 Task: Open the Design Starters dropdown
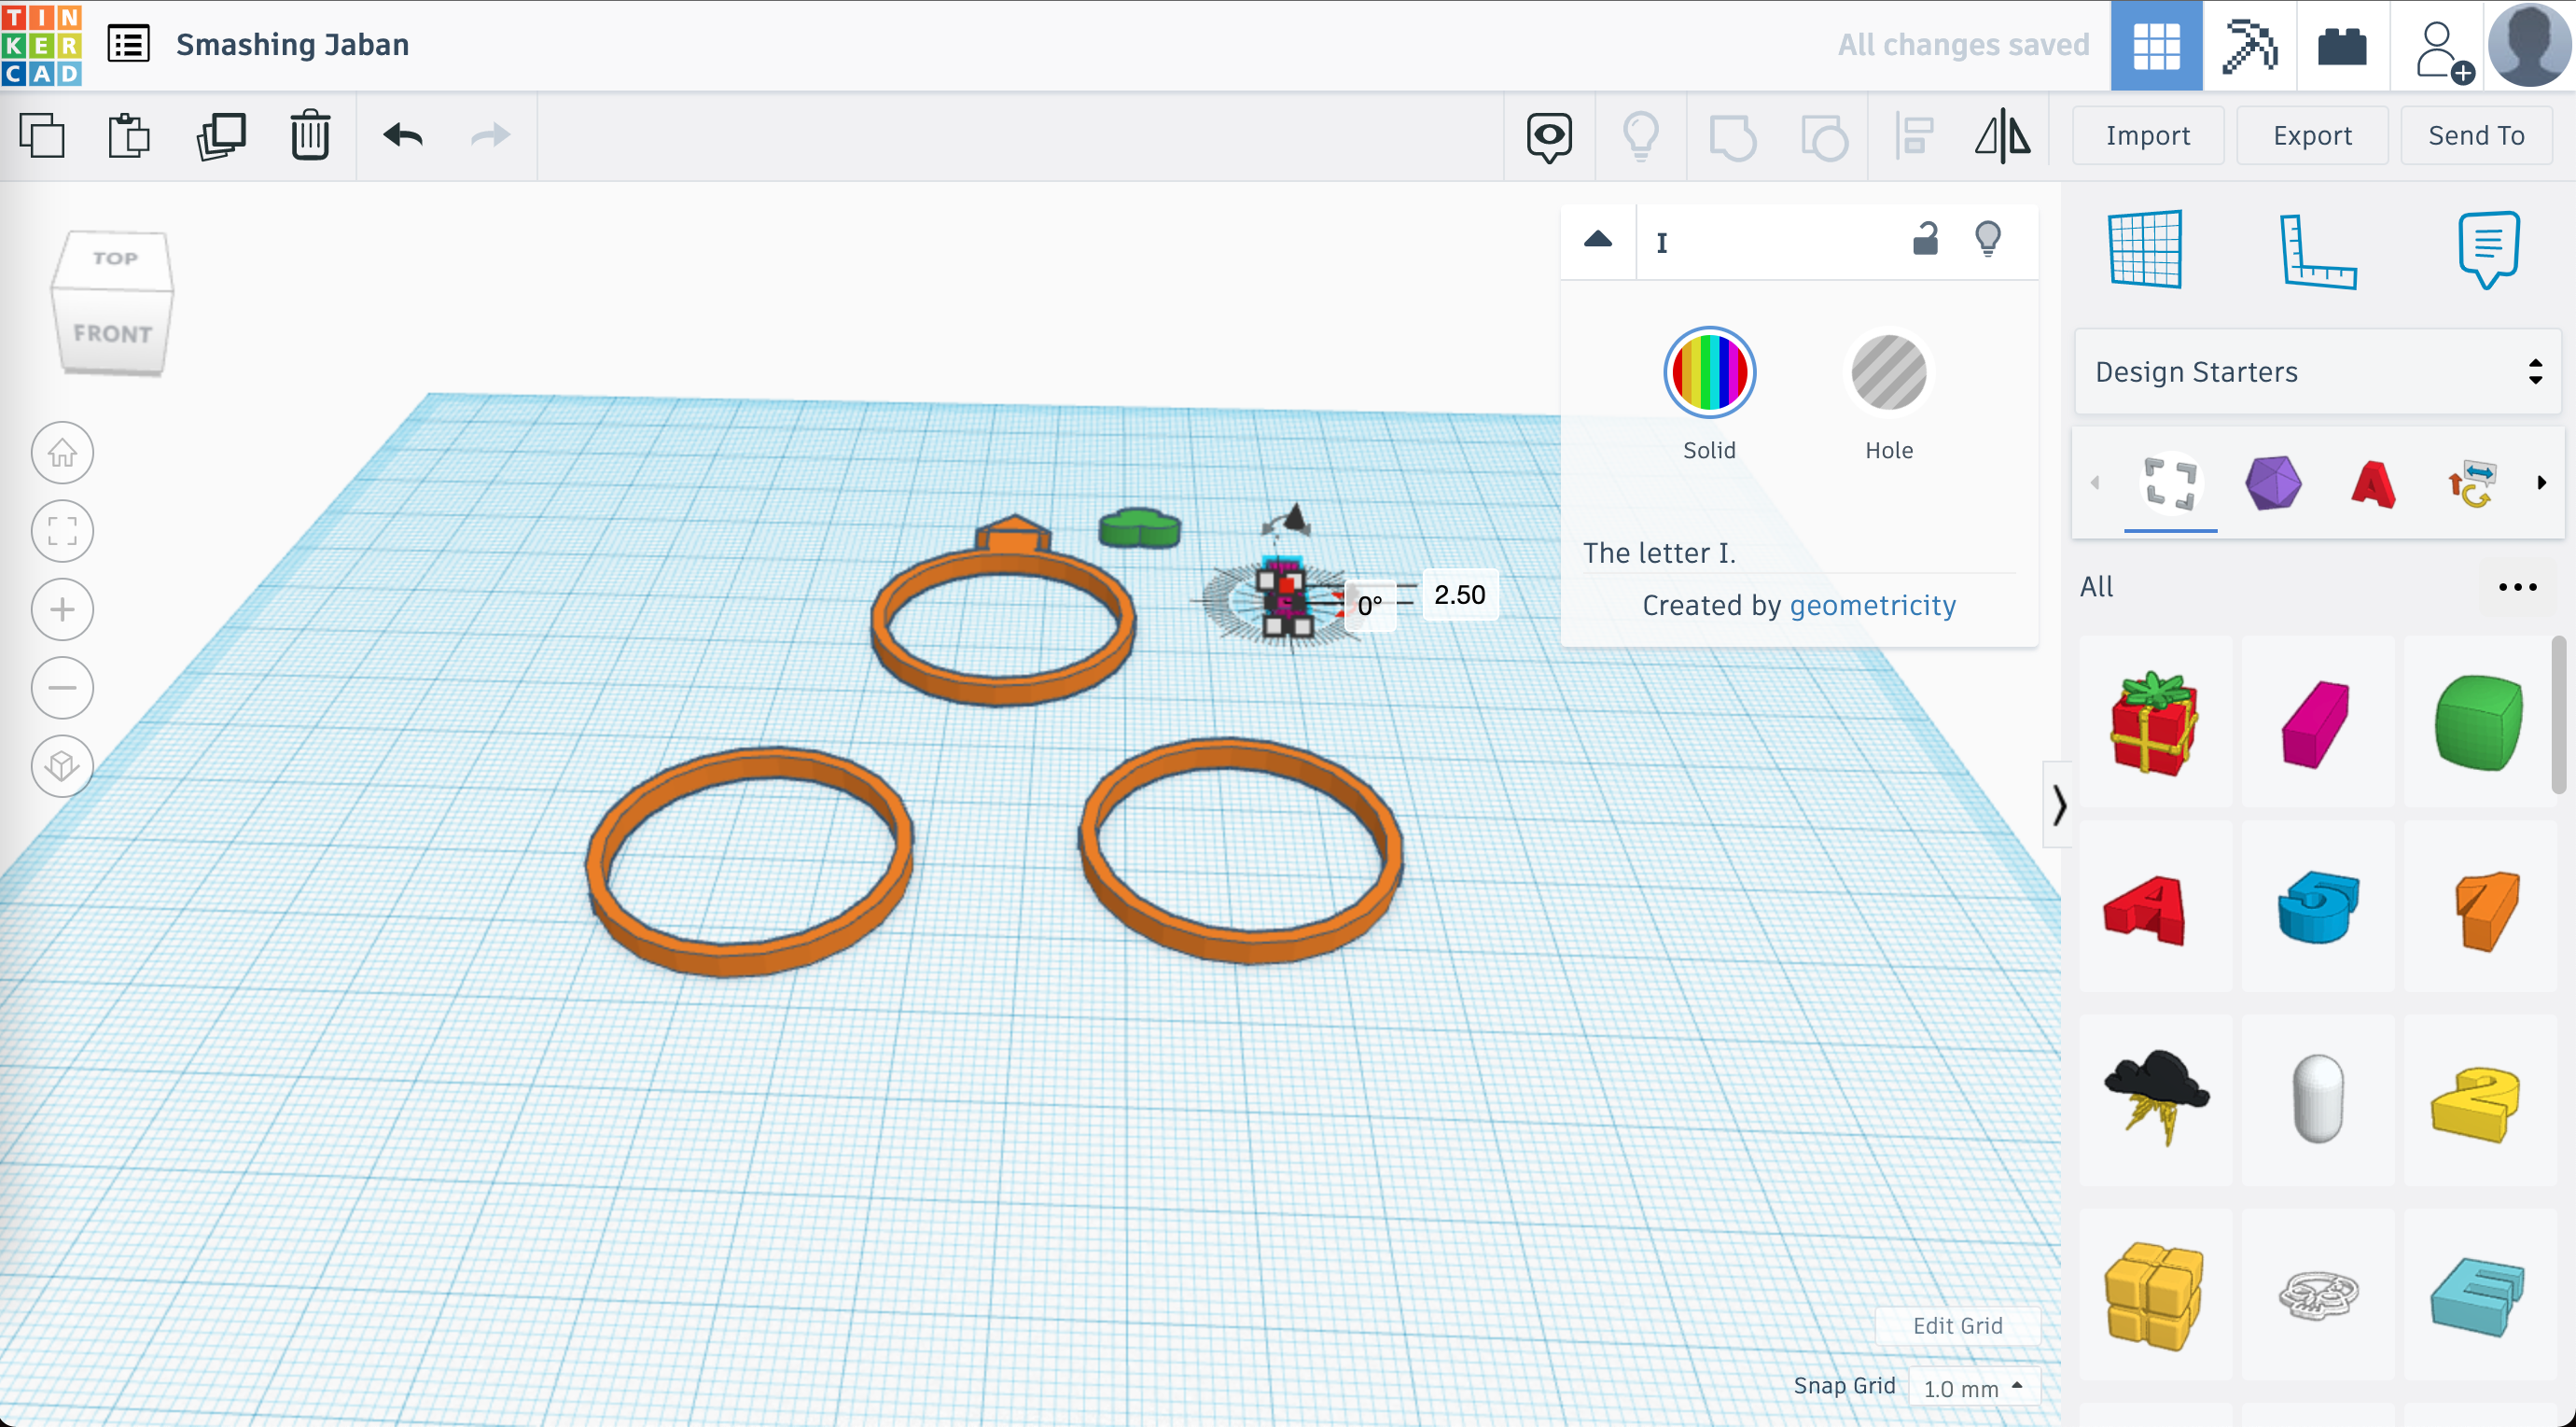pyautogui.click(x=2313, y=371)
